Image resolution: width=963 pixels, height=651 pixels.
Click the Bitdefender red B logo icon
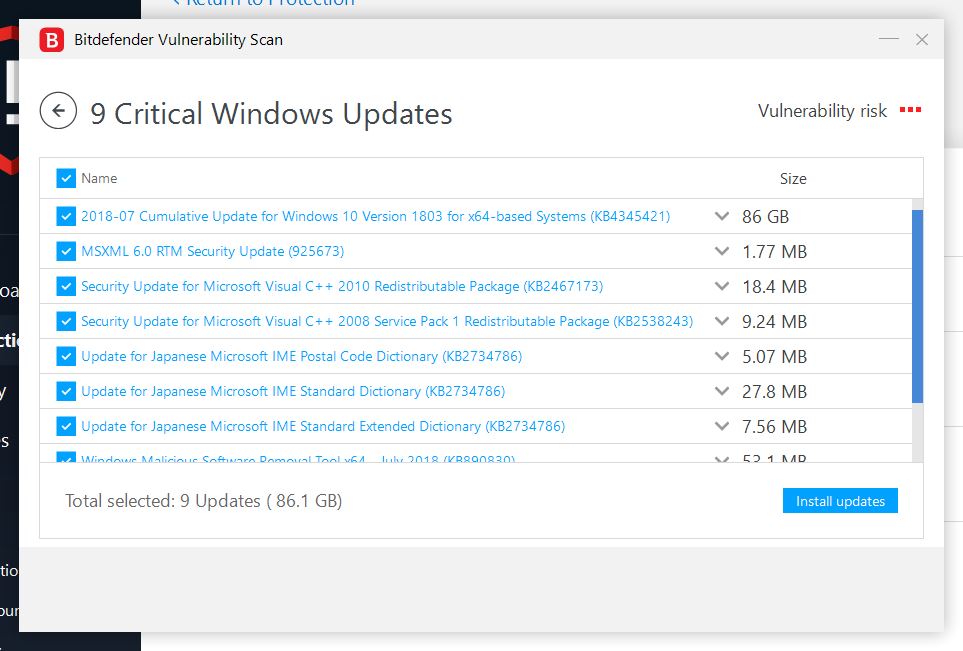tap(52, 40)
